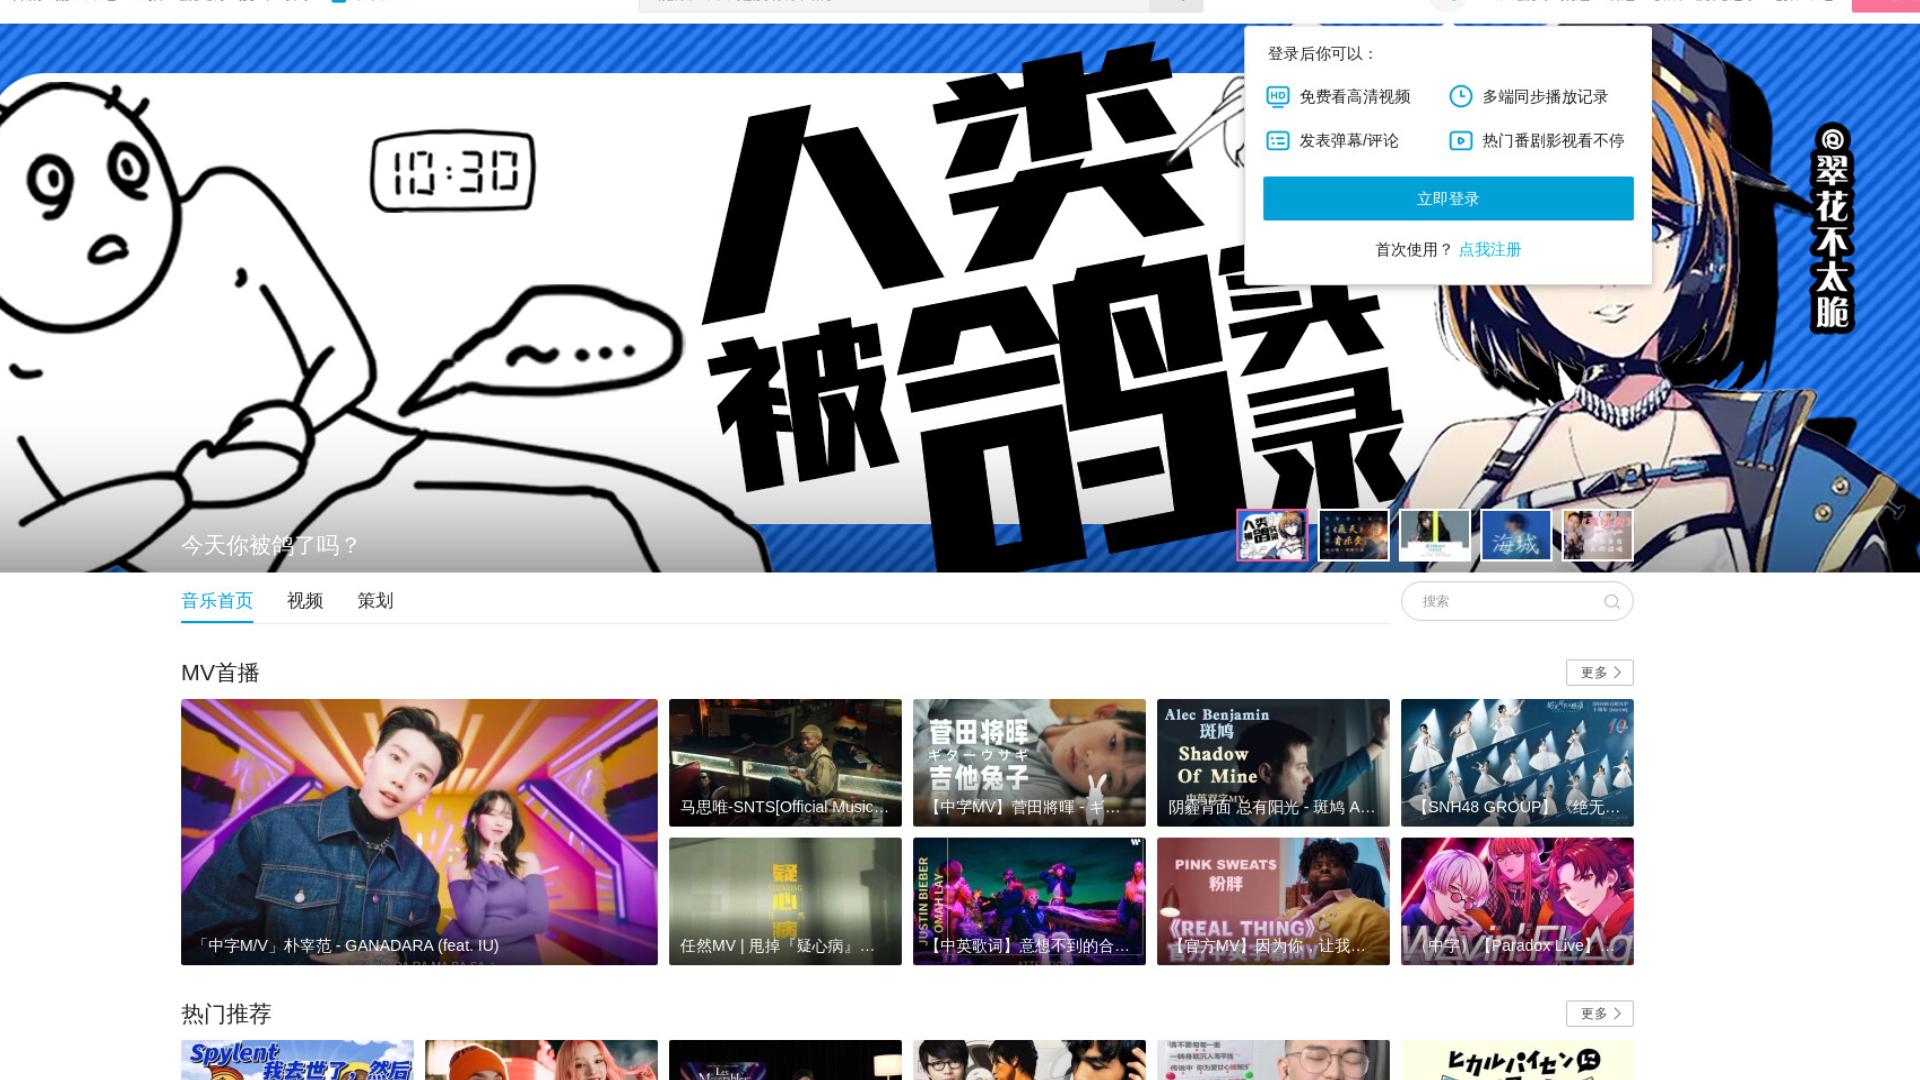This screenshot has height=1080, width=1920.
Task: Open Justin Bieber Omah Lay lyric video
Action: (x=1029, y=901)
